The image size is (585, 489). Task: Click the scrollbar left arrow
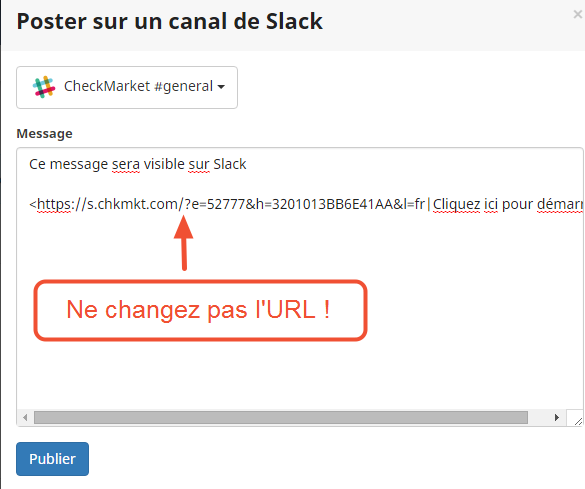click(x=25, y=417)
